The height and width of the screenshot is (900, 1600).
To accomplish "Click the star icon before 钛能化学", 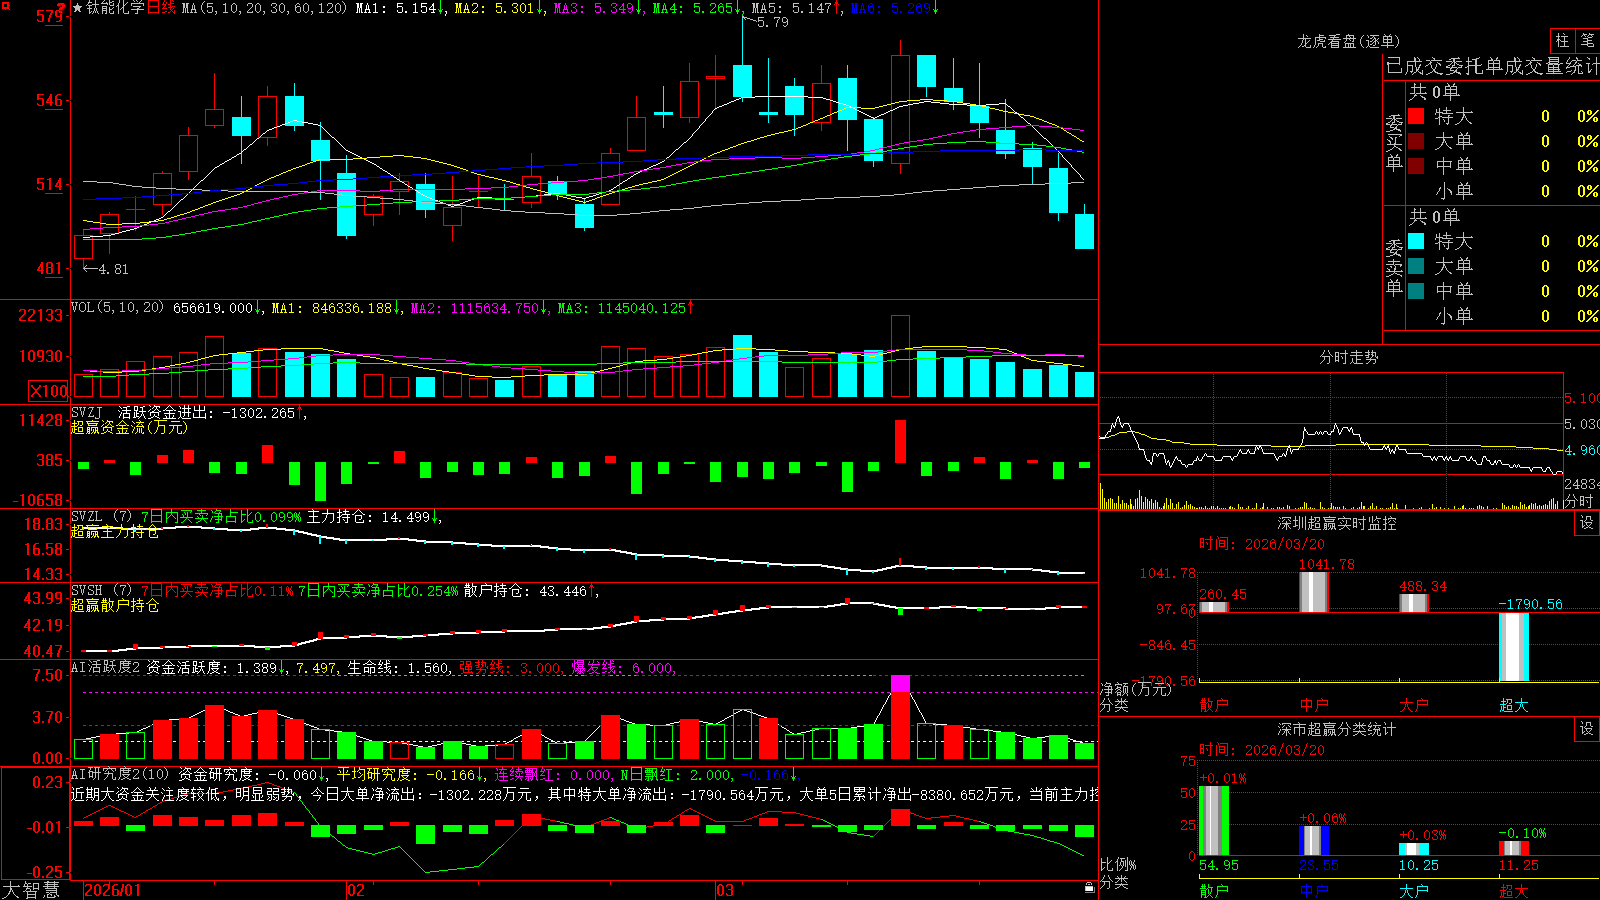I will (x=78, y=8).
